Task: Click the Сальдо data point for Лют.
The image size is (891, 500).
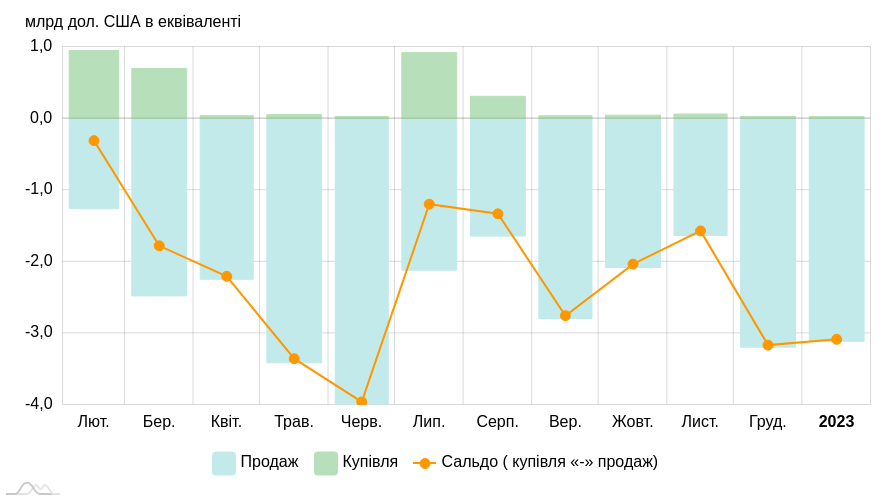Action: click(x=94, y=141)
